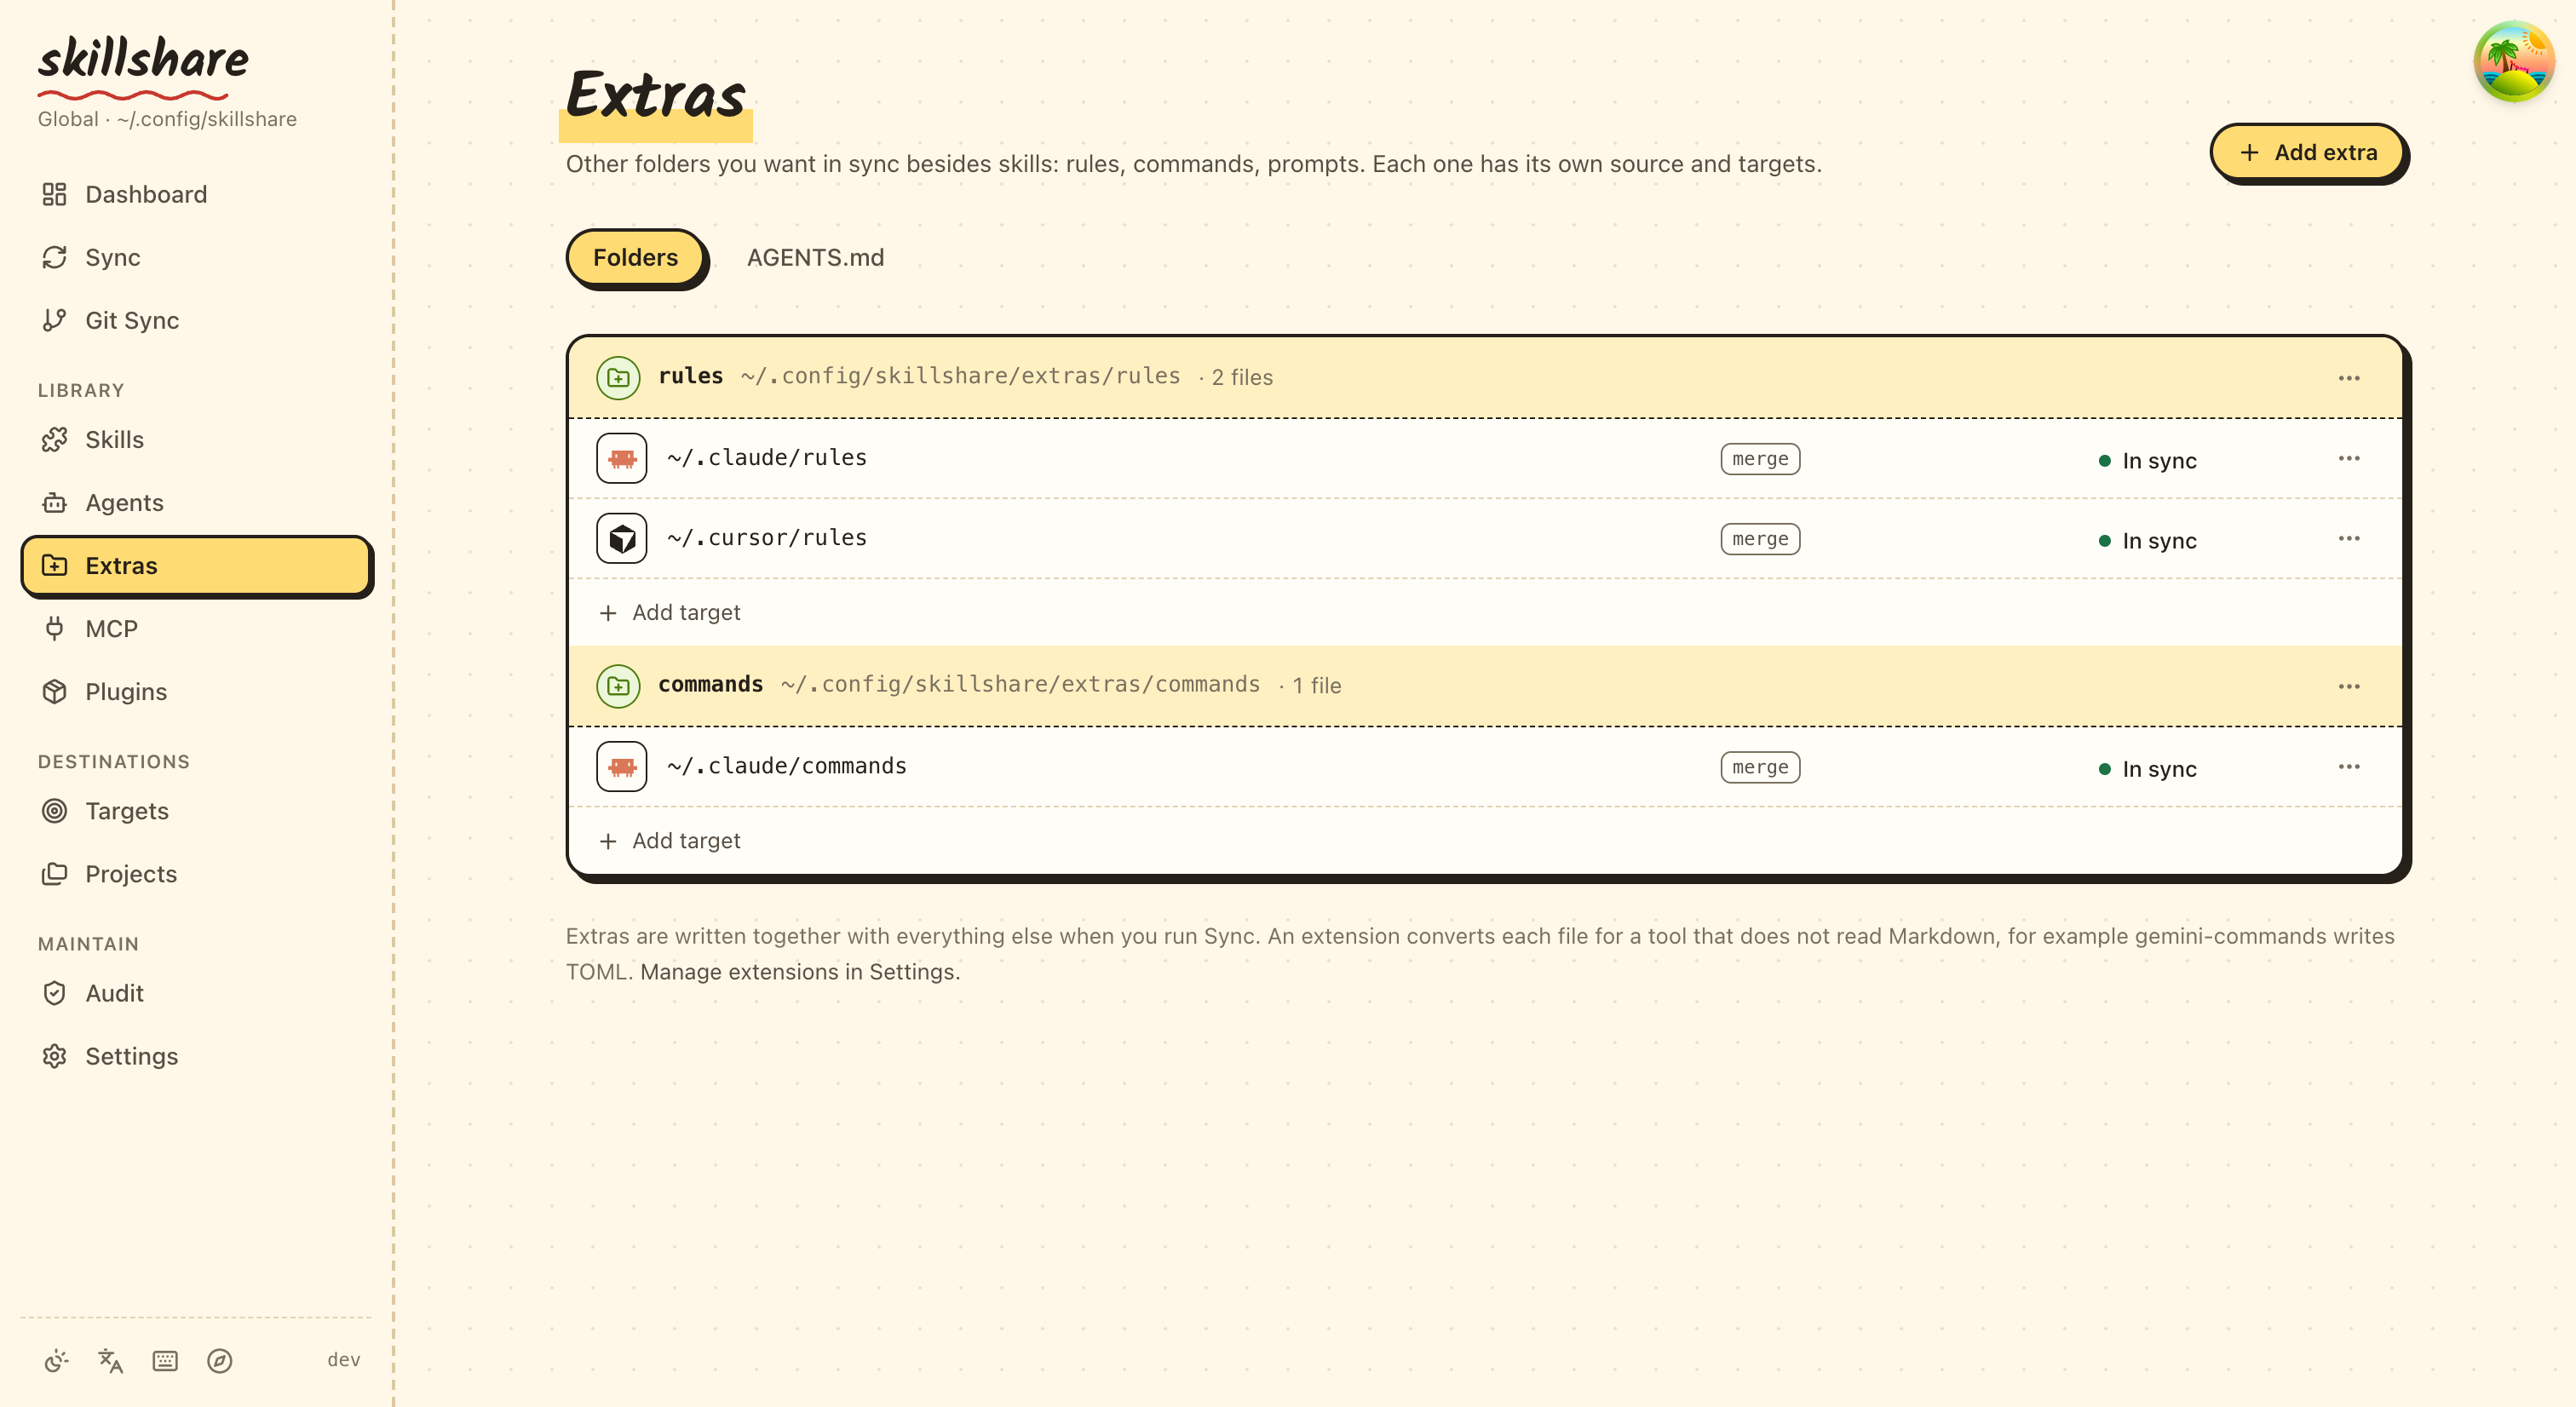Viewport: 2576px width, 1407px height.
Task: Go to Sync page
Action: tap(196, 257)
